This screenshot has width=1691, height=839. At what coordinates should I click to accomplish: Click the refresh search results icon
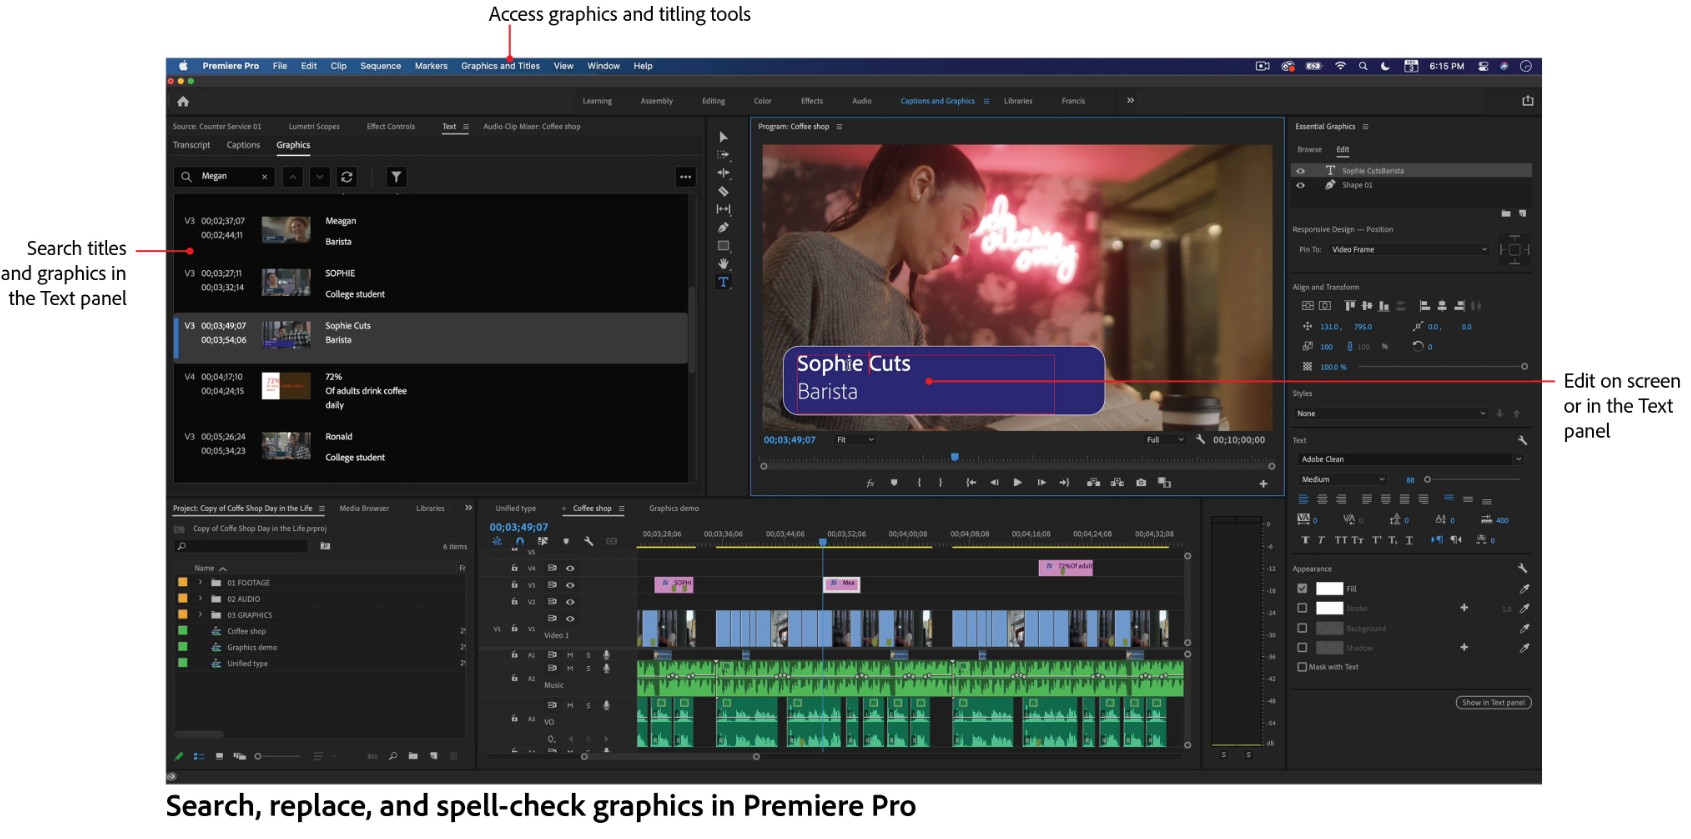point(347,177)
